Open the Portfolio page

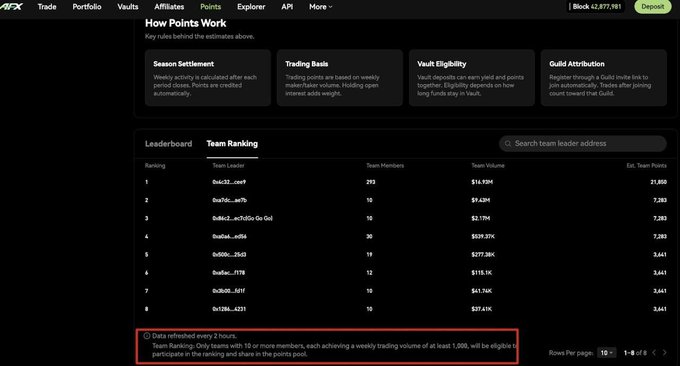pos(87,7)
